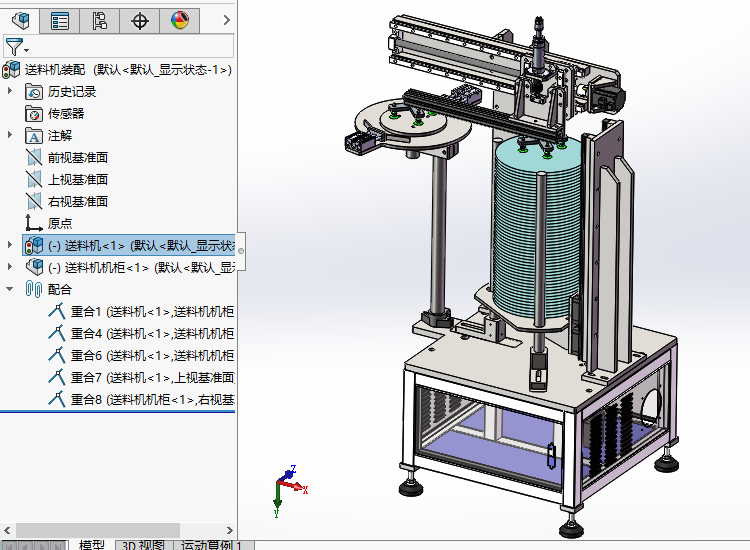The width and height of the screenshot is (750, 550).
Task: Open the DimXpertManager crosshair tab
Action: (x=140, y=21)
